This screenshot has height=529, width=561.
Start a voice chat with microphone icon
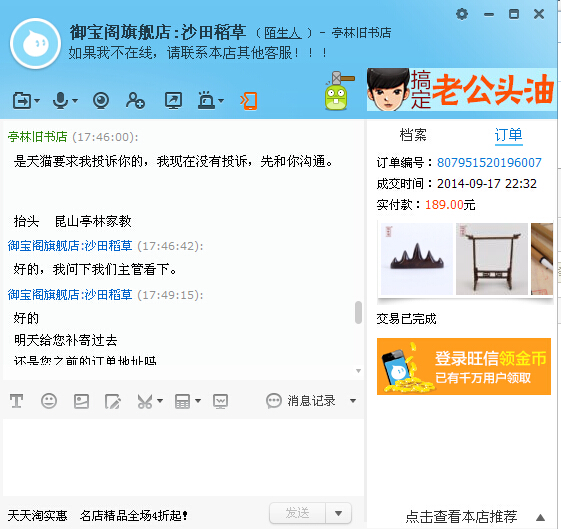60,101
